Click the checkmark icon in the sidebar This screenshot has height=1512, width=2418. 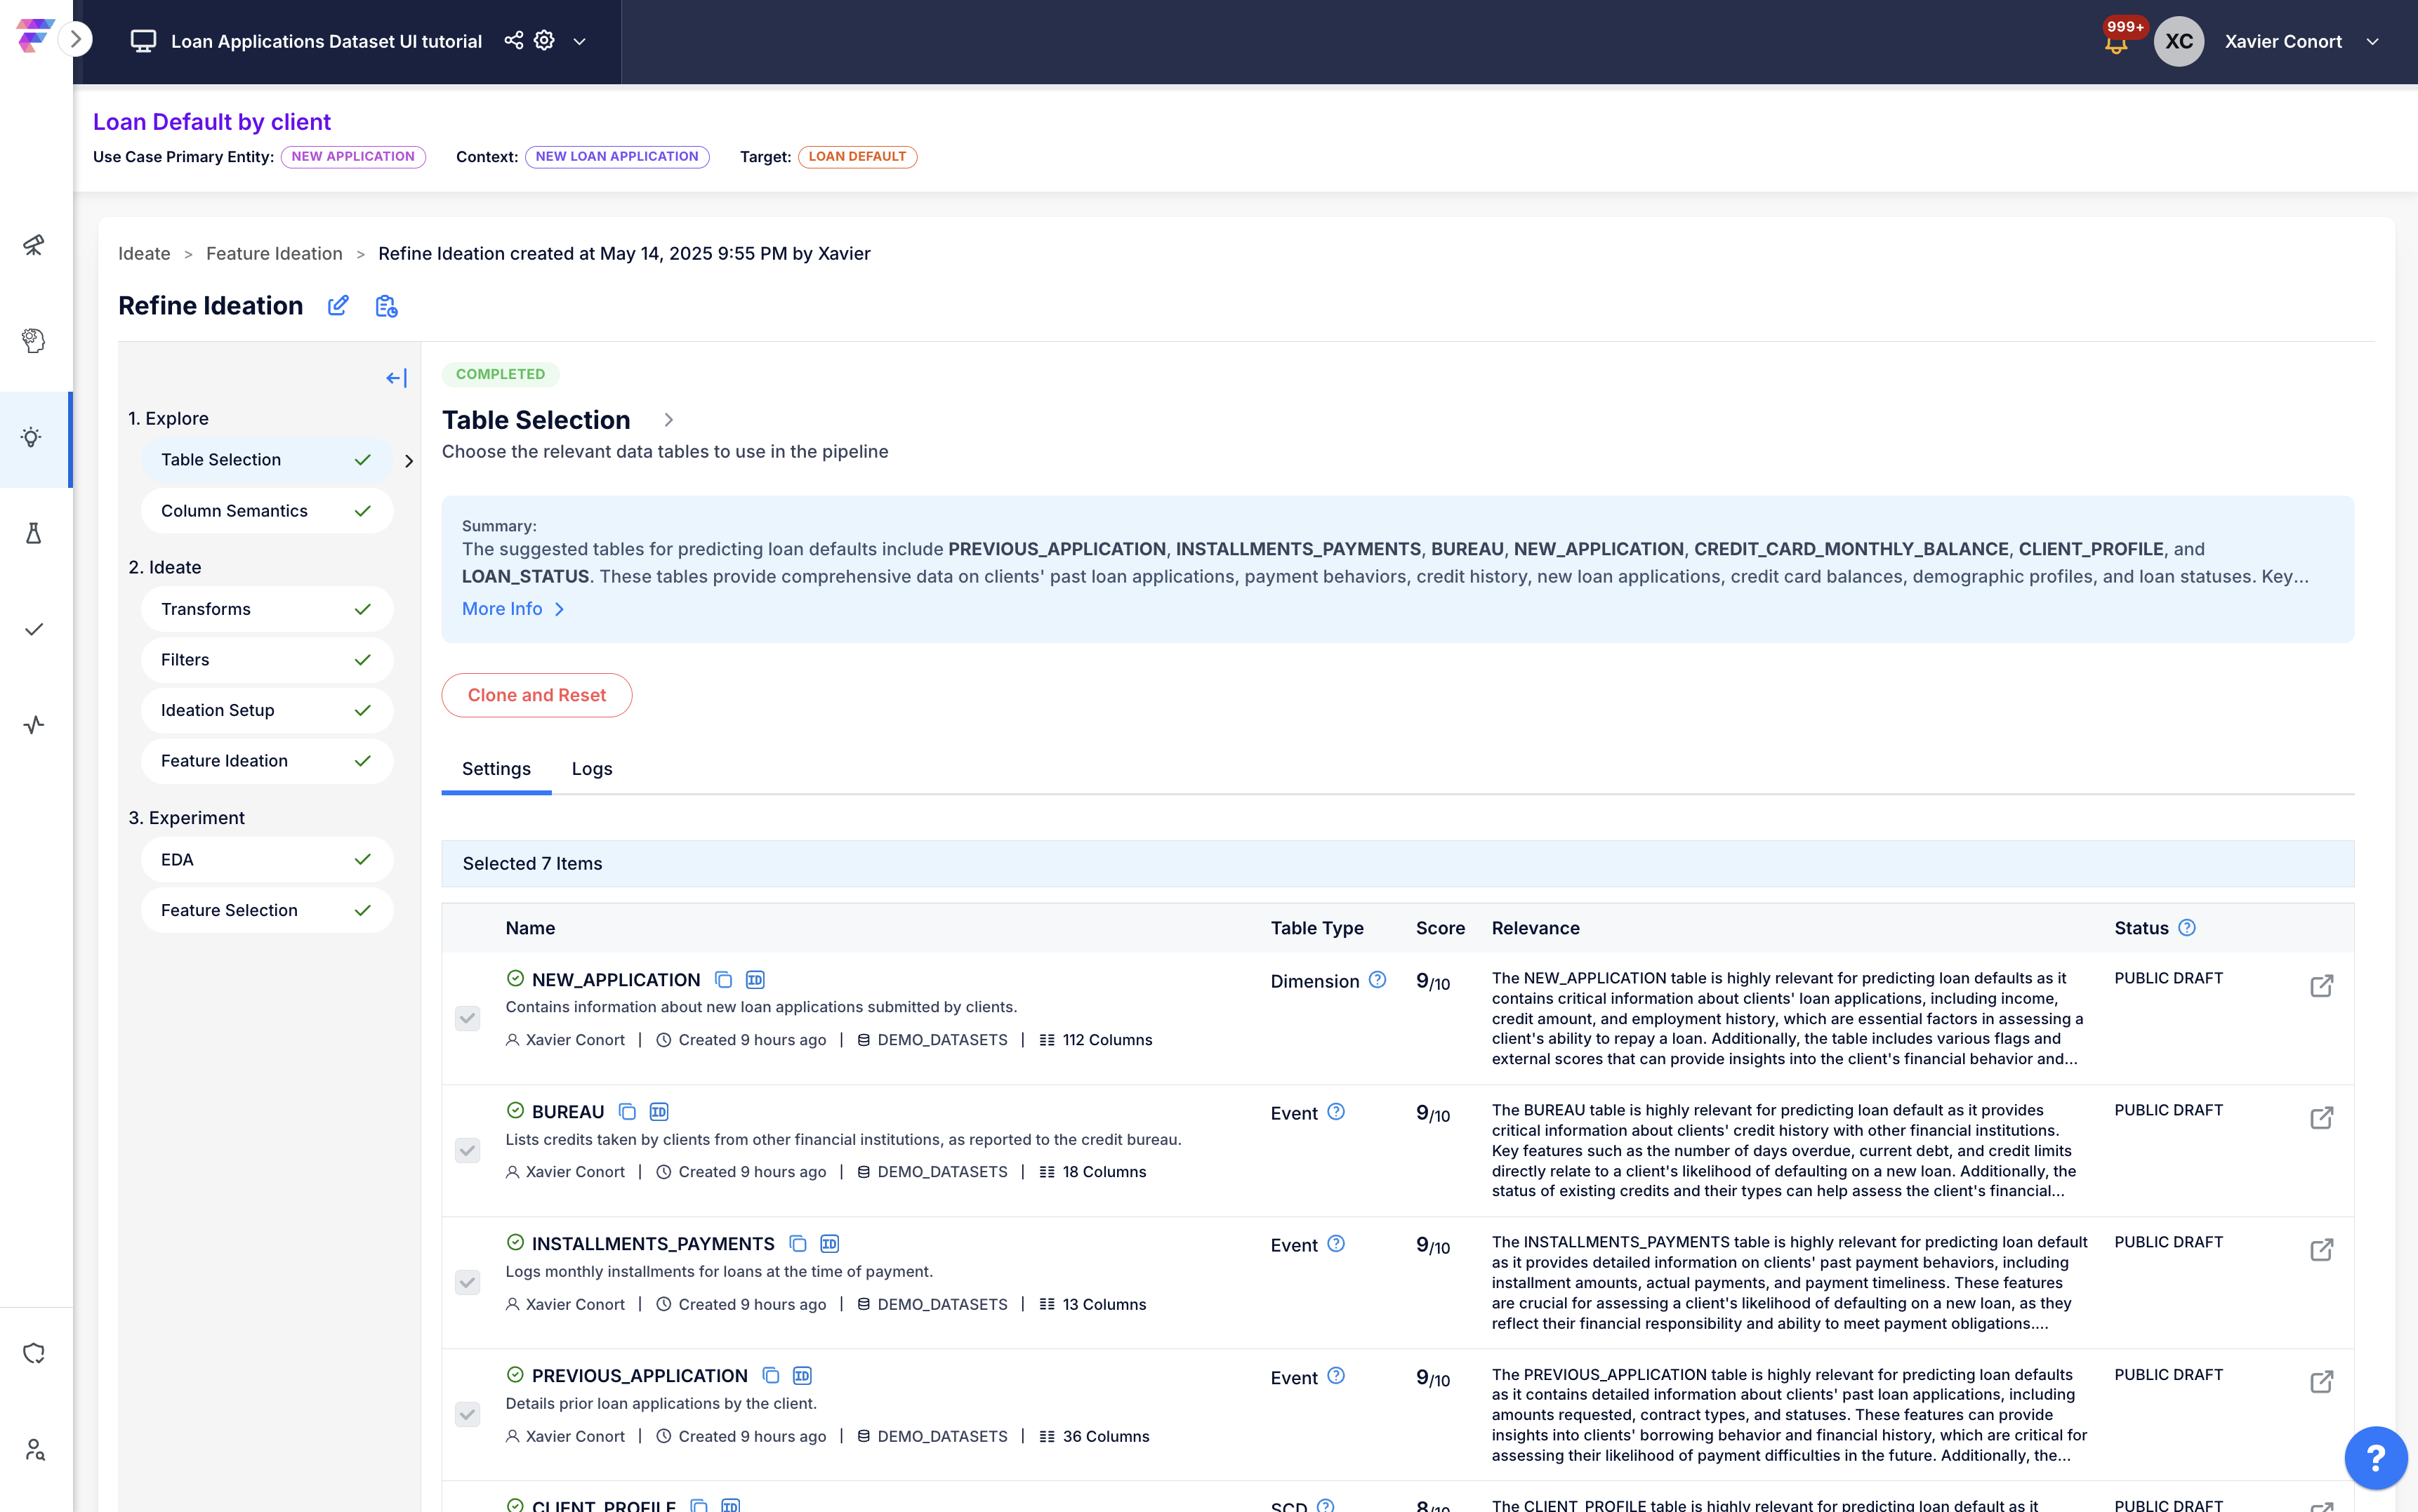coord(34,629)
